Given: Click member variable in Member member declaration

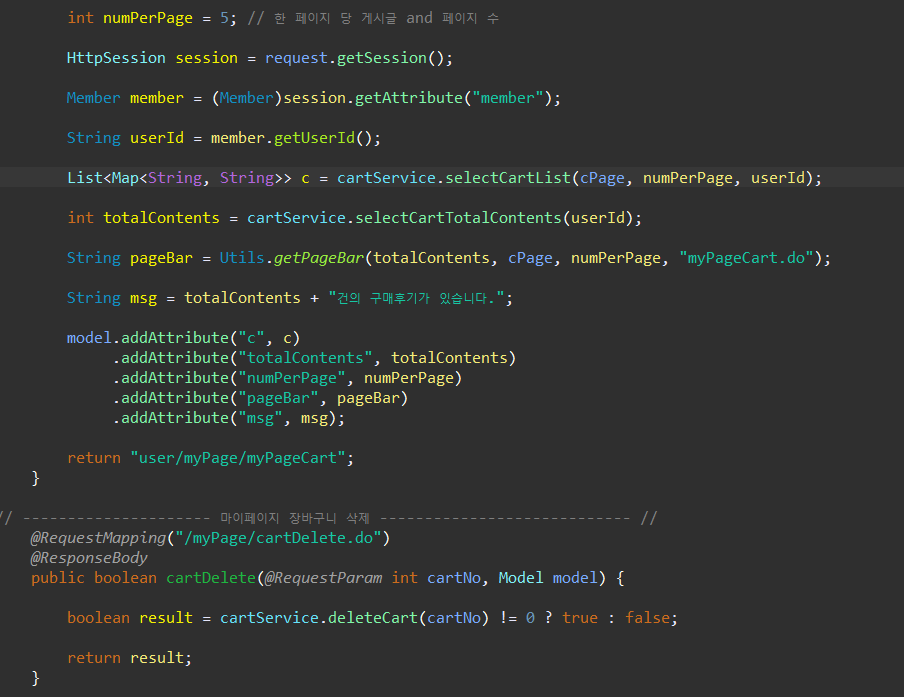Looking at the screenshot, I should (157, 98).
